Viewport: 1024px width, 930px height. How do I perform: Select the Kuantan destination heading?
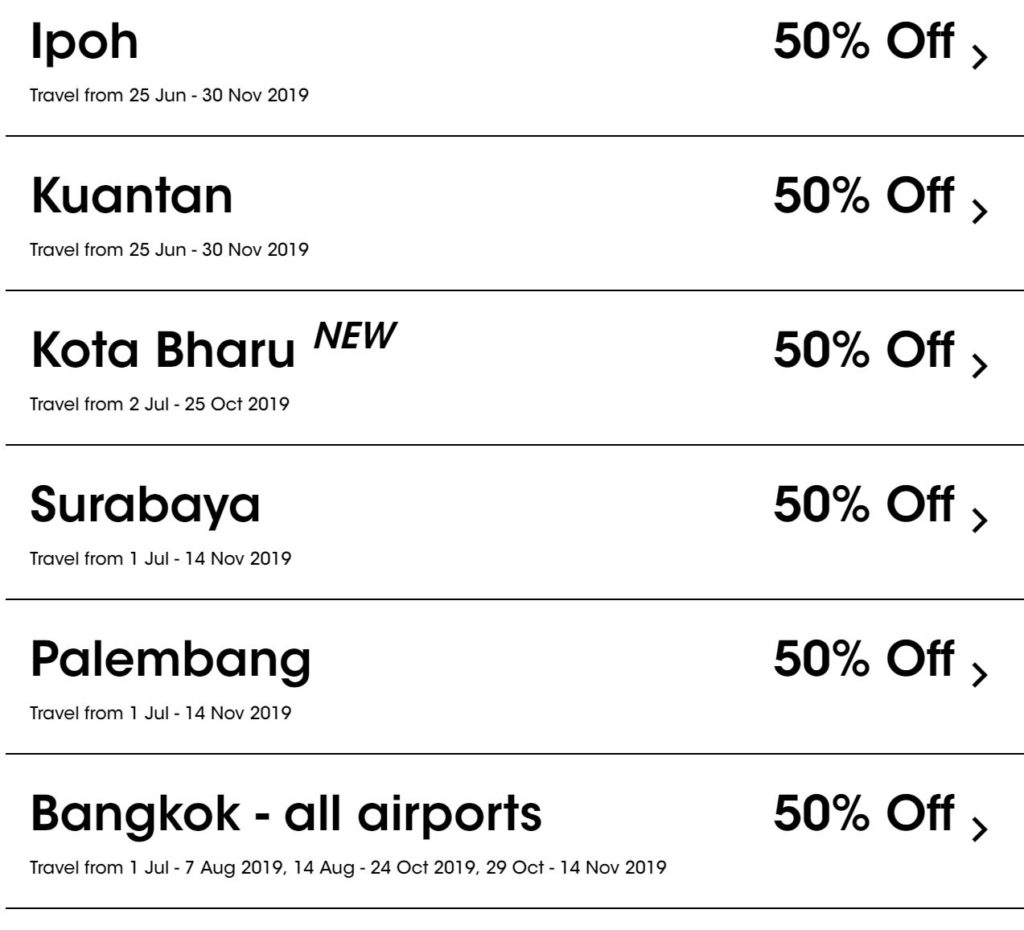(131, 196)
